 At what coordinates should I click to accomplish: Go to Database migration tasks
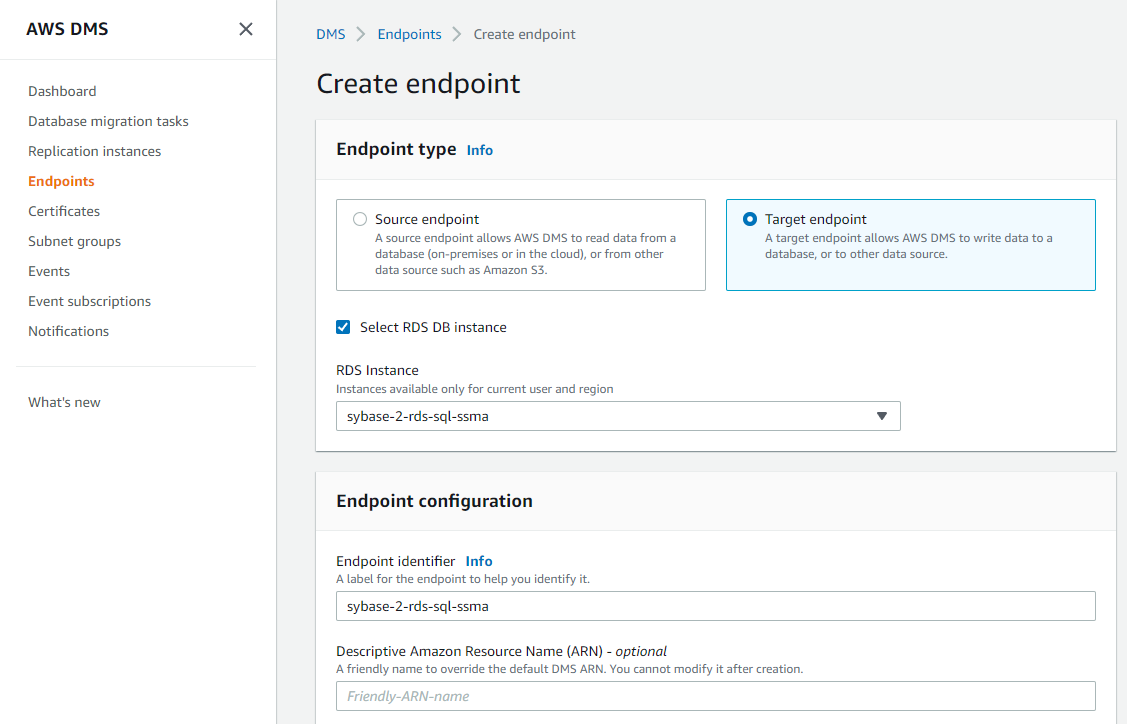pos(108,121)
